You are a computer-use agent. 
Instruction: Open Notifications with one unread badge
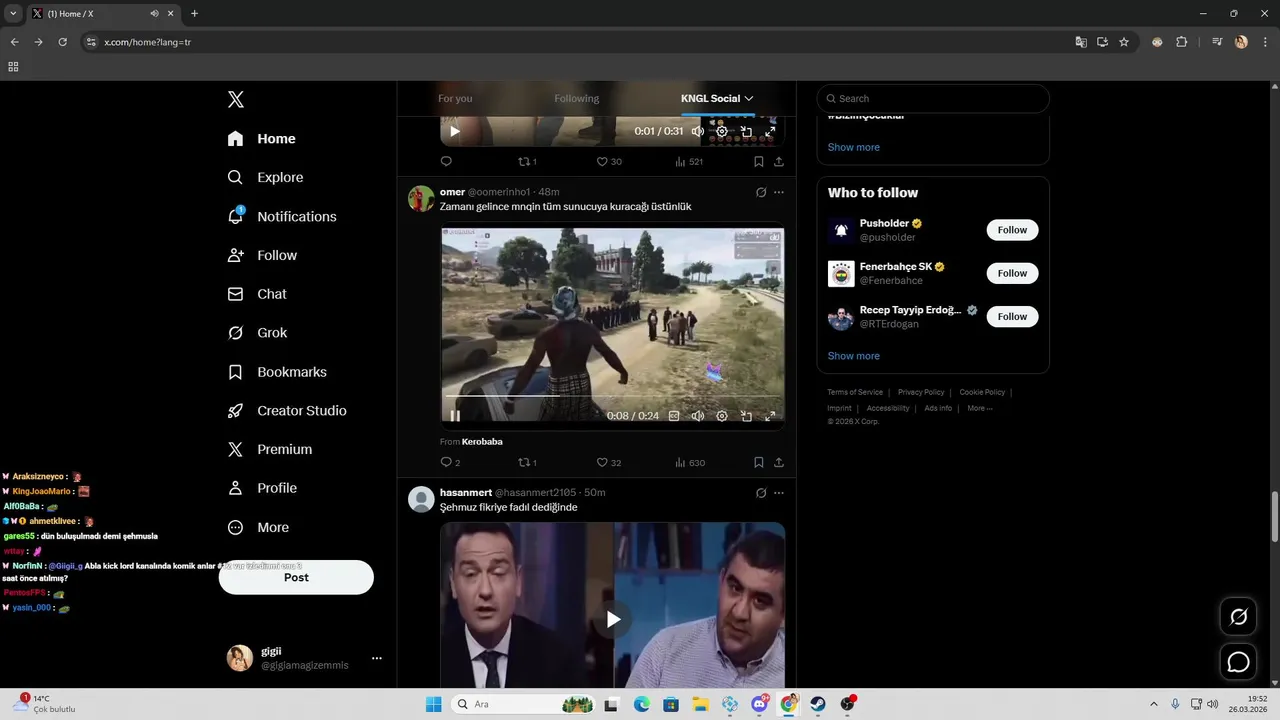click(x=282, y=216)
